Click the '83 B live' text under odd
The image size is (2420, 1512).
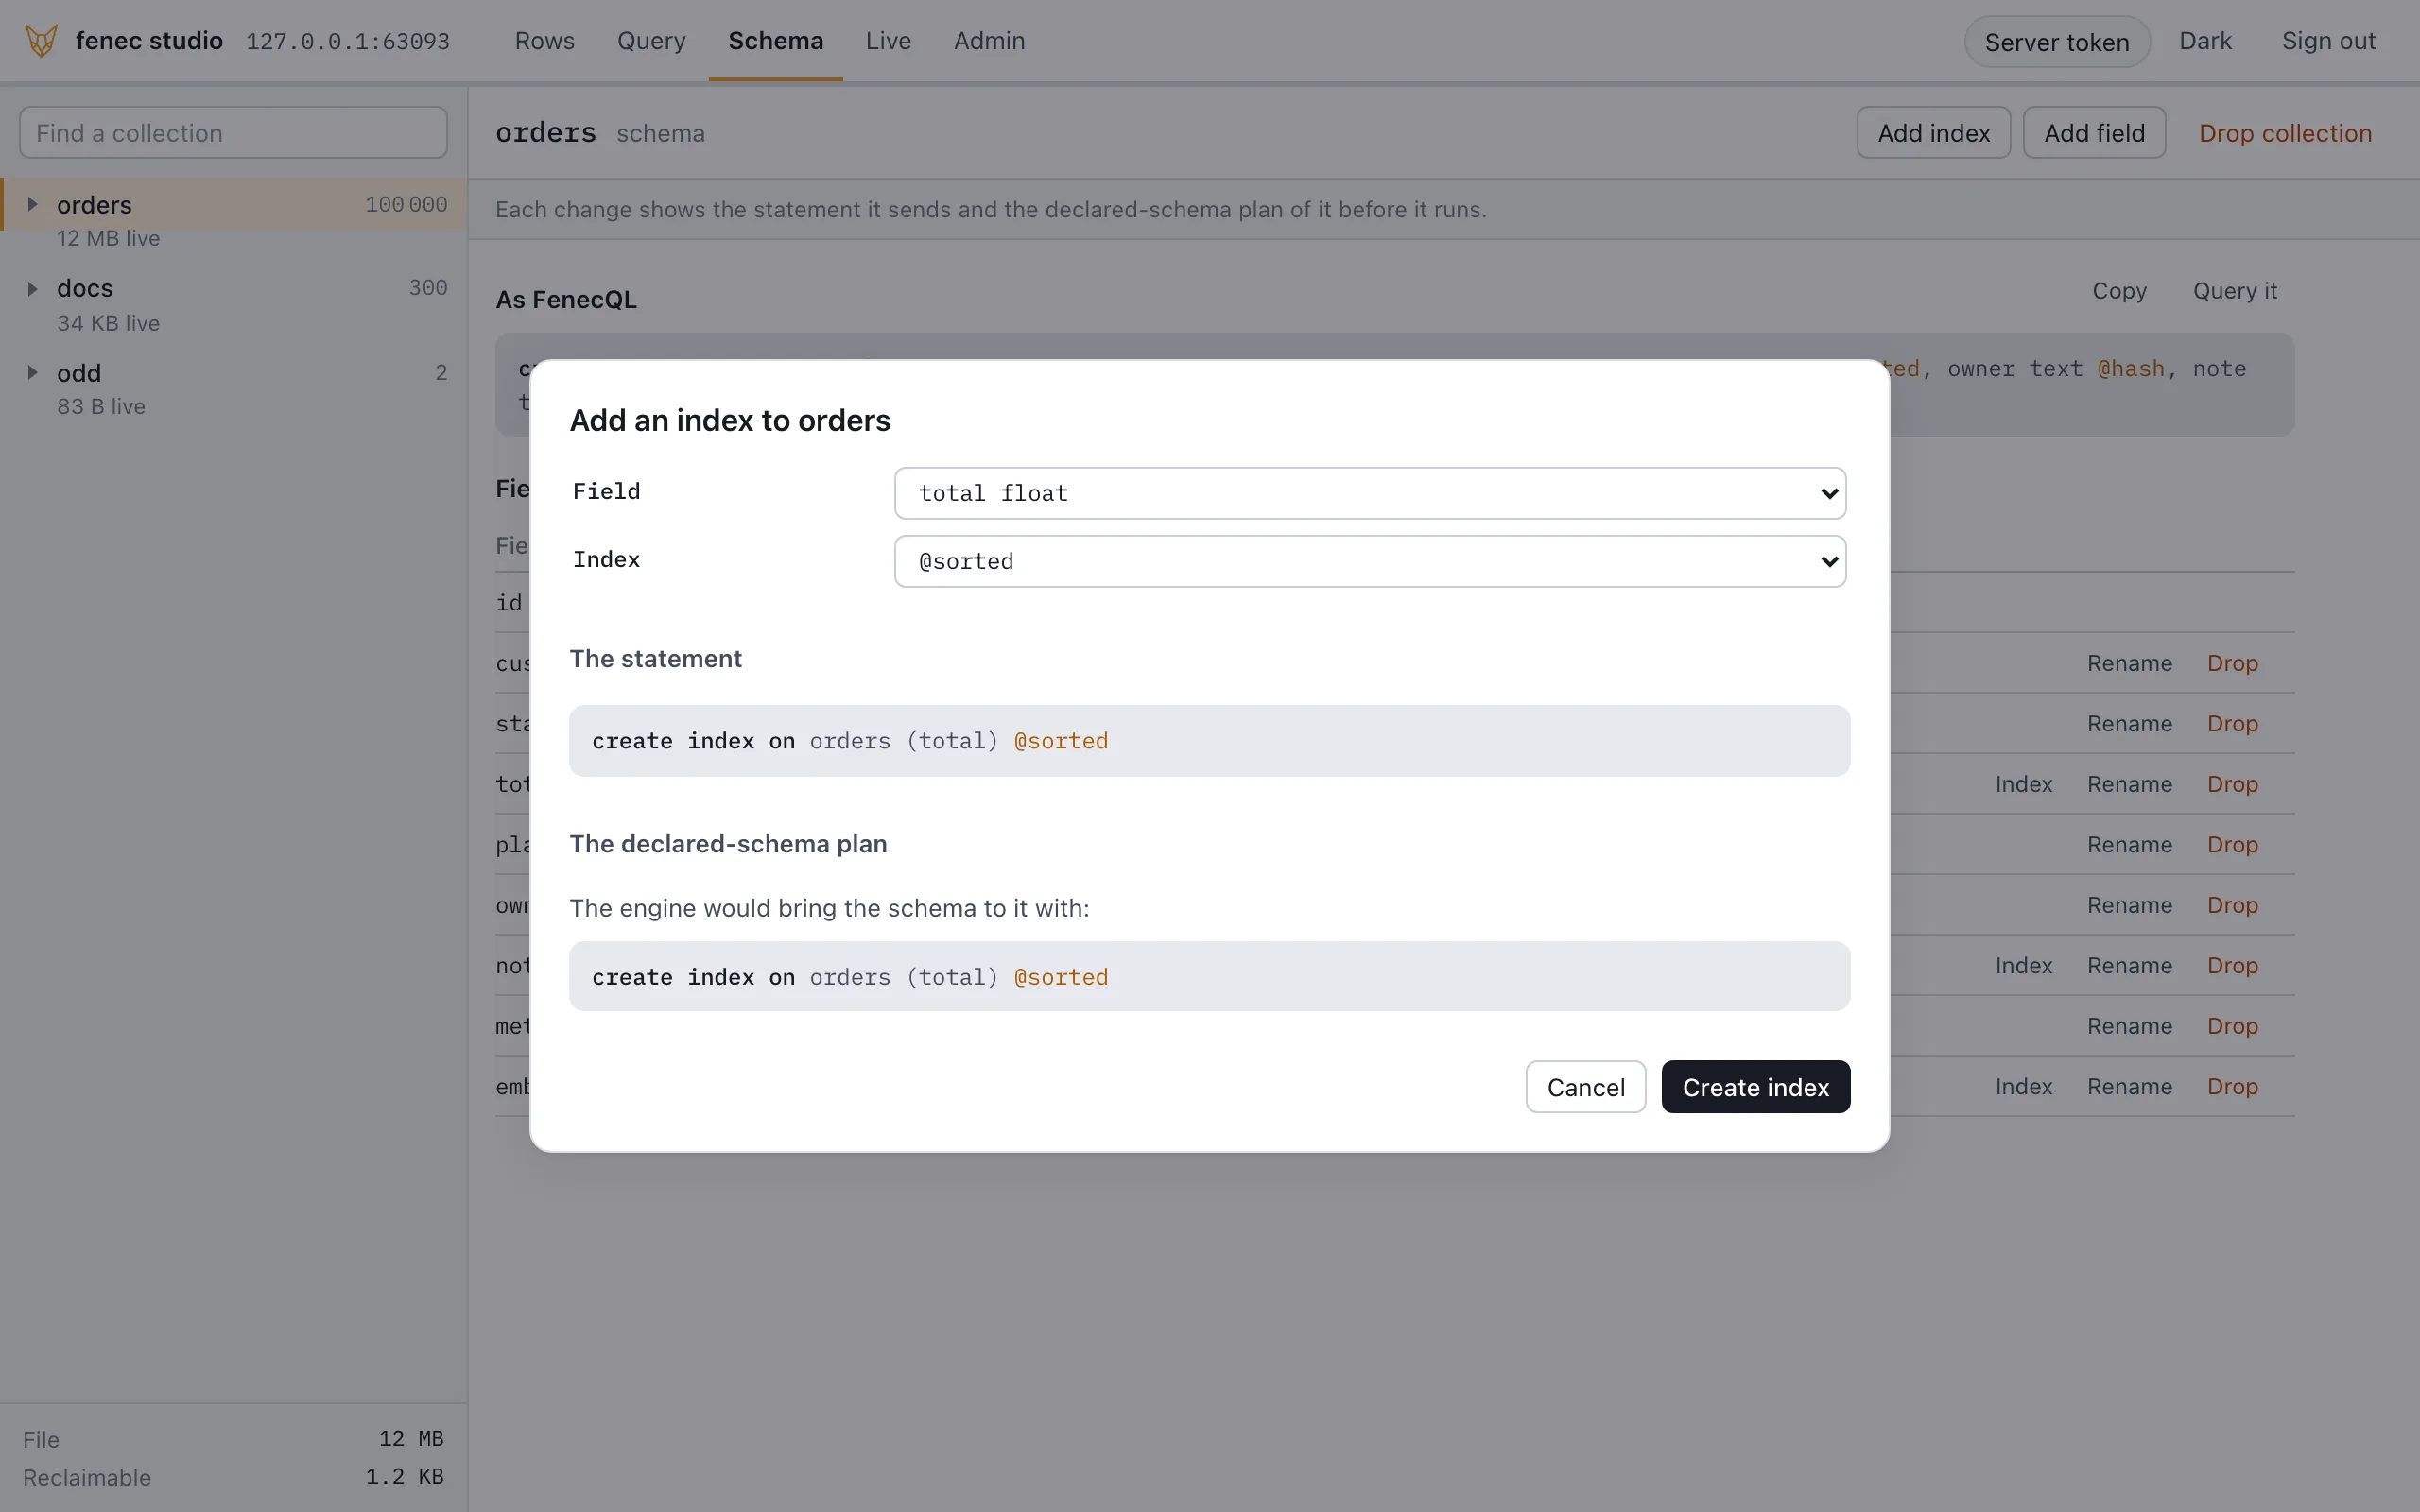(101, 407)
